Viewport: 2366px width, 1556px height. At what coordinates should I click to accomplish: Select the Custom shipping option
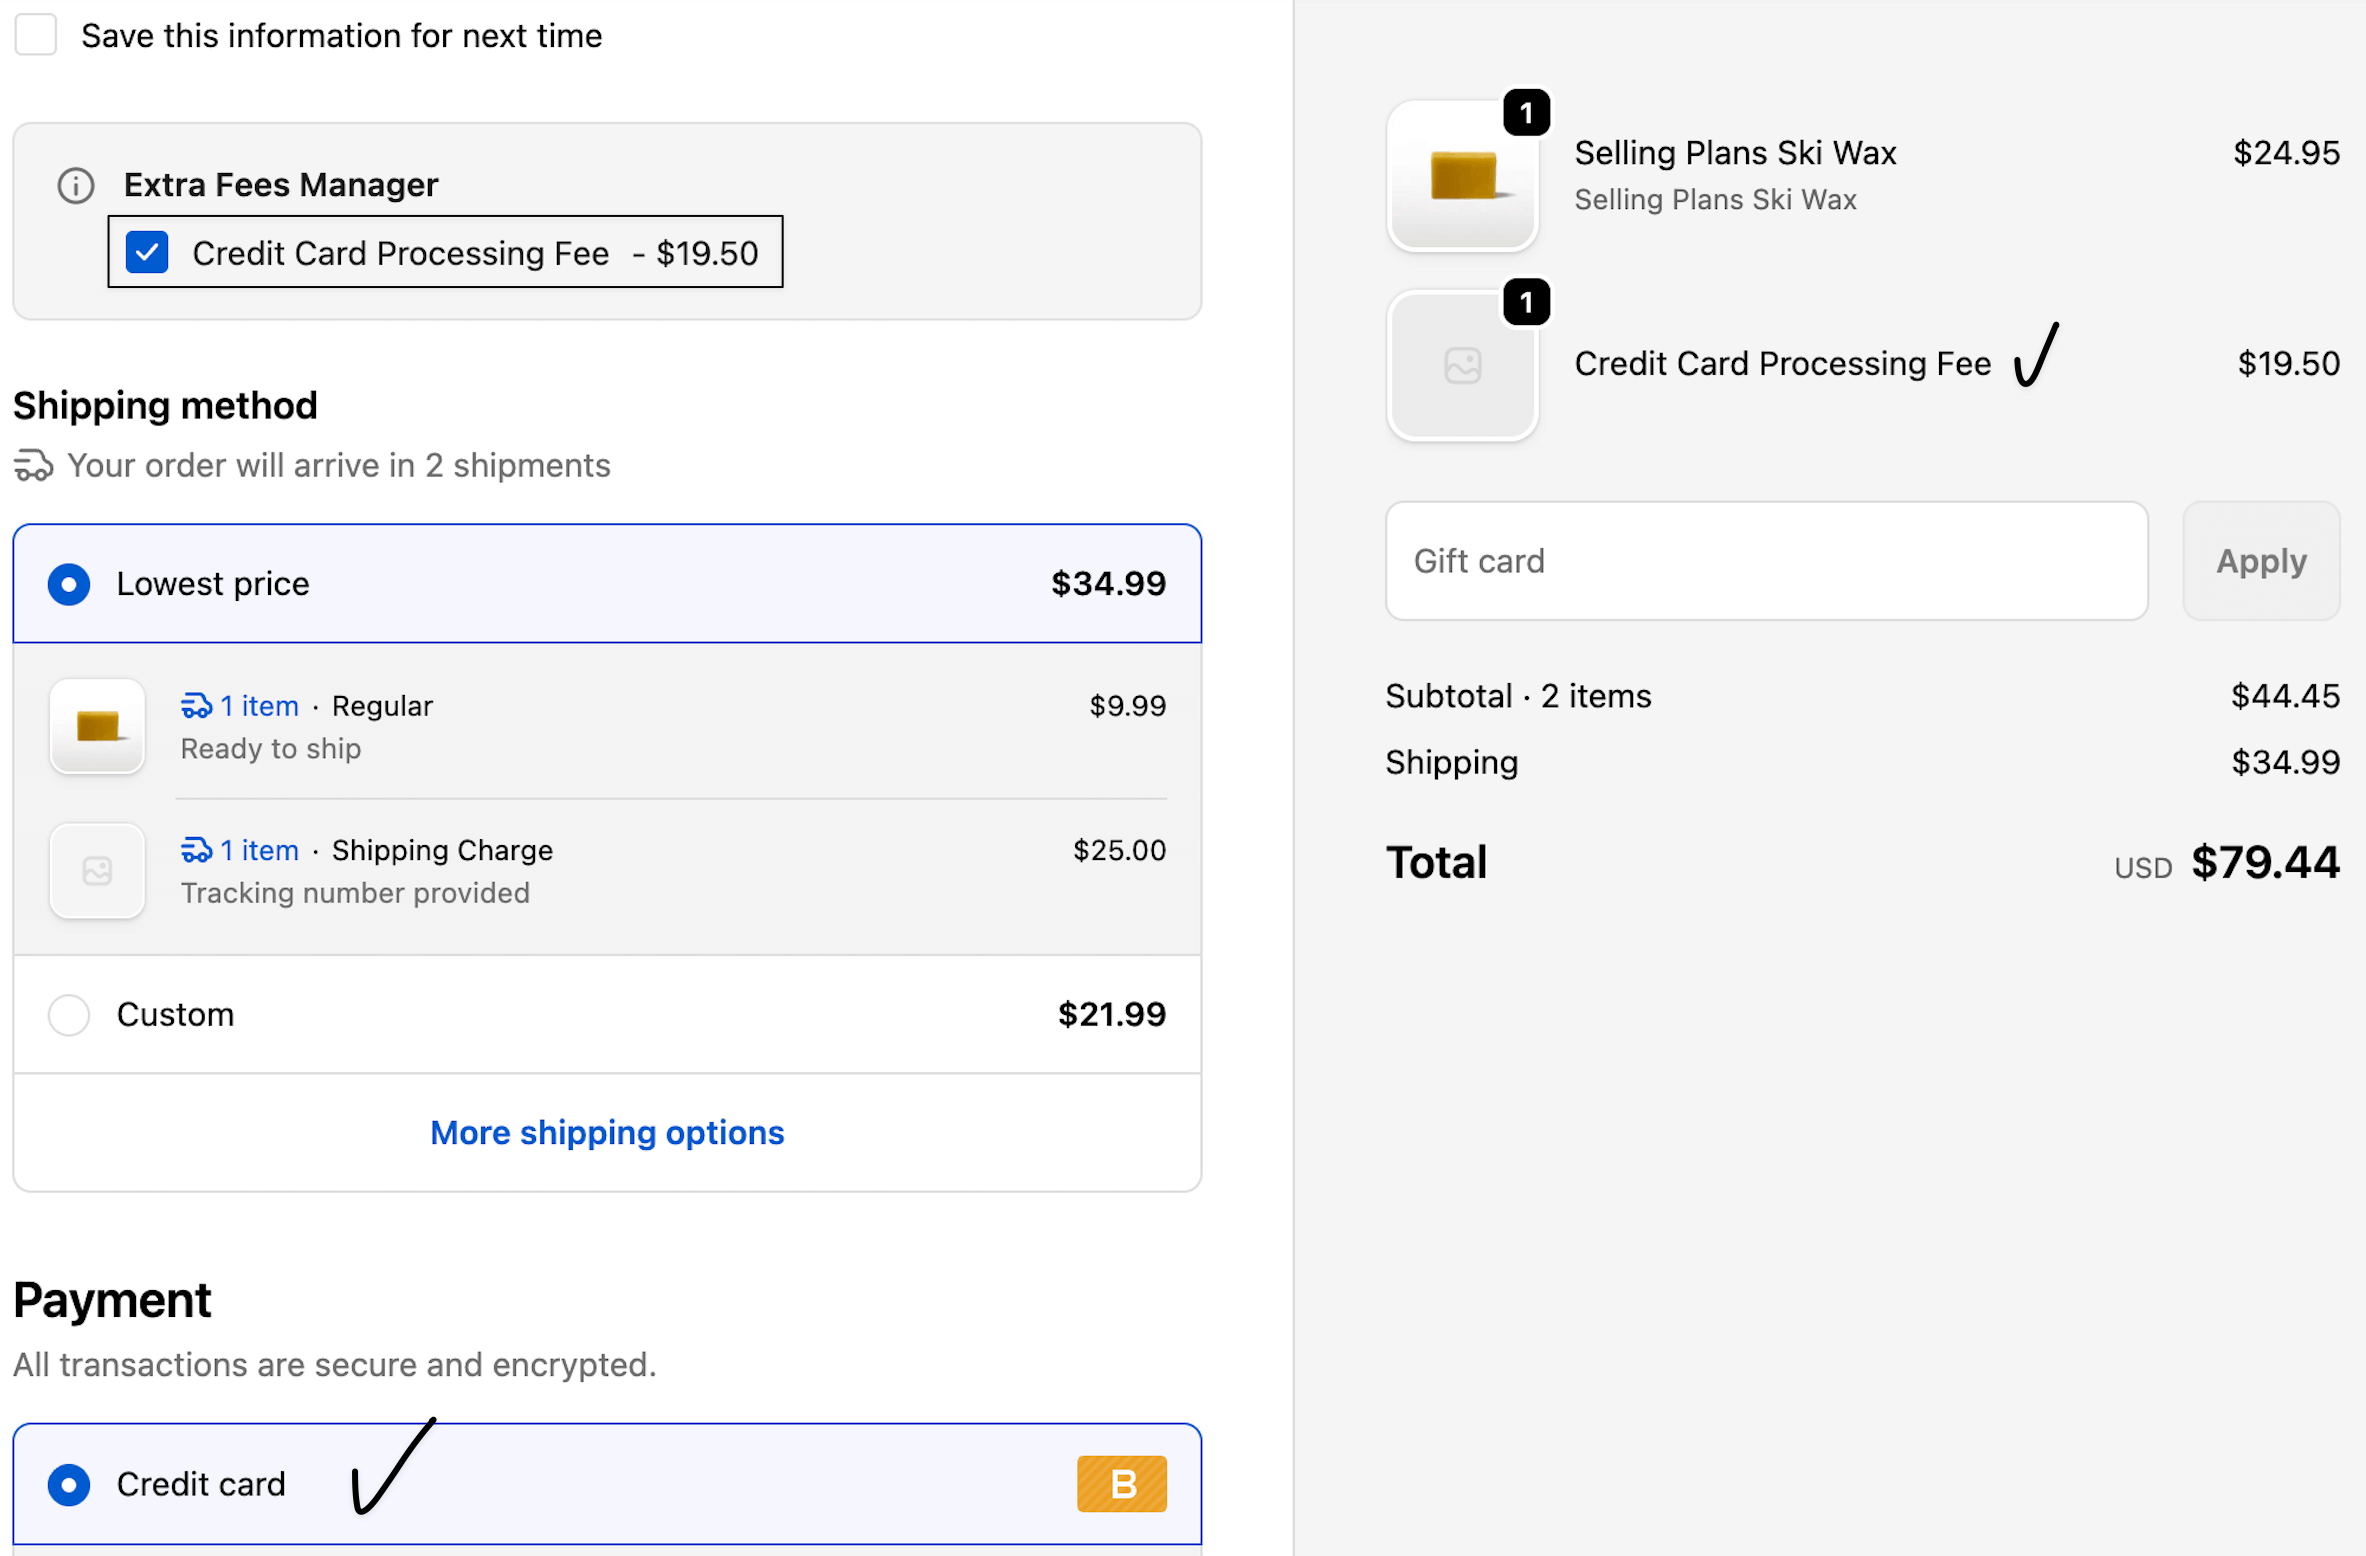(69, 1014)
